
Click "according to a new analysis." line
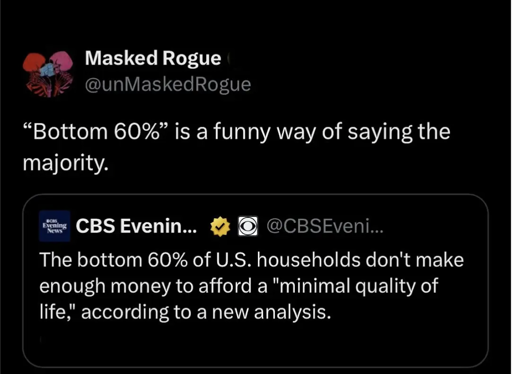click(x=206, y=312)
